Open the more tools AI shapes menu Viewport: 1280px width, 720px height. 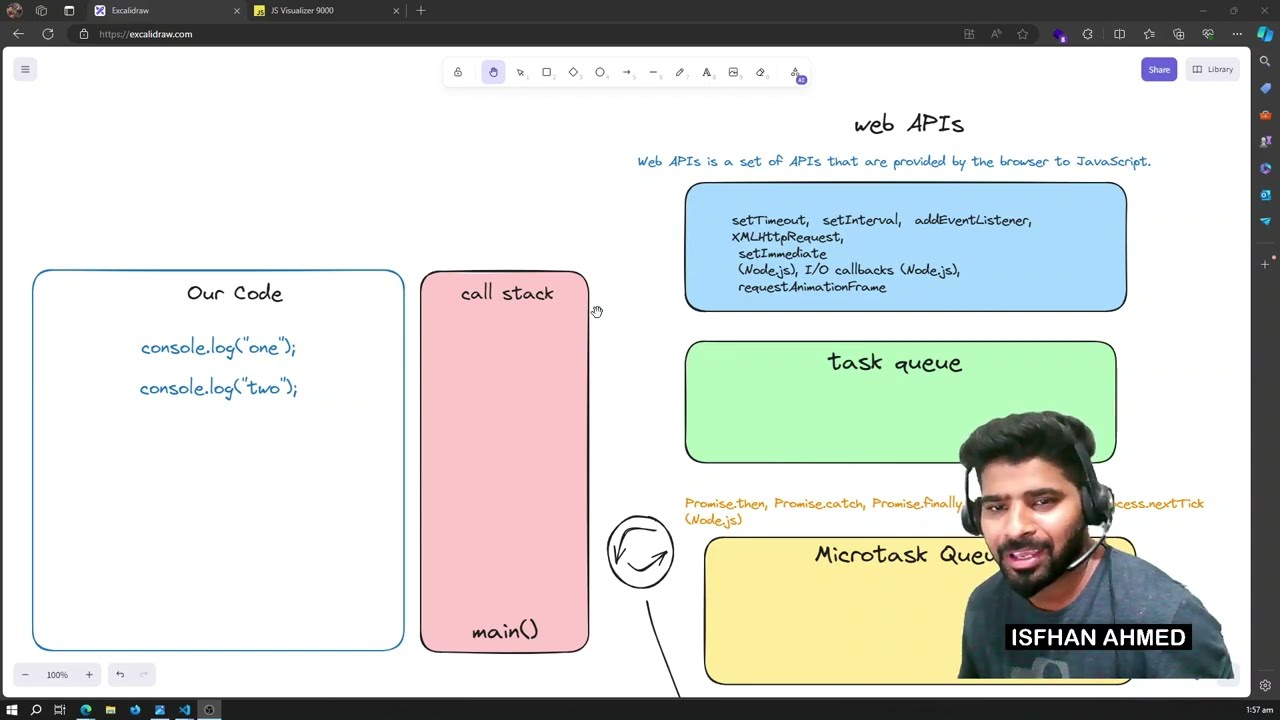coord(796,73)
